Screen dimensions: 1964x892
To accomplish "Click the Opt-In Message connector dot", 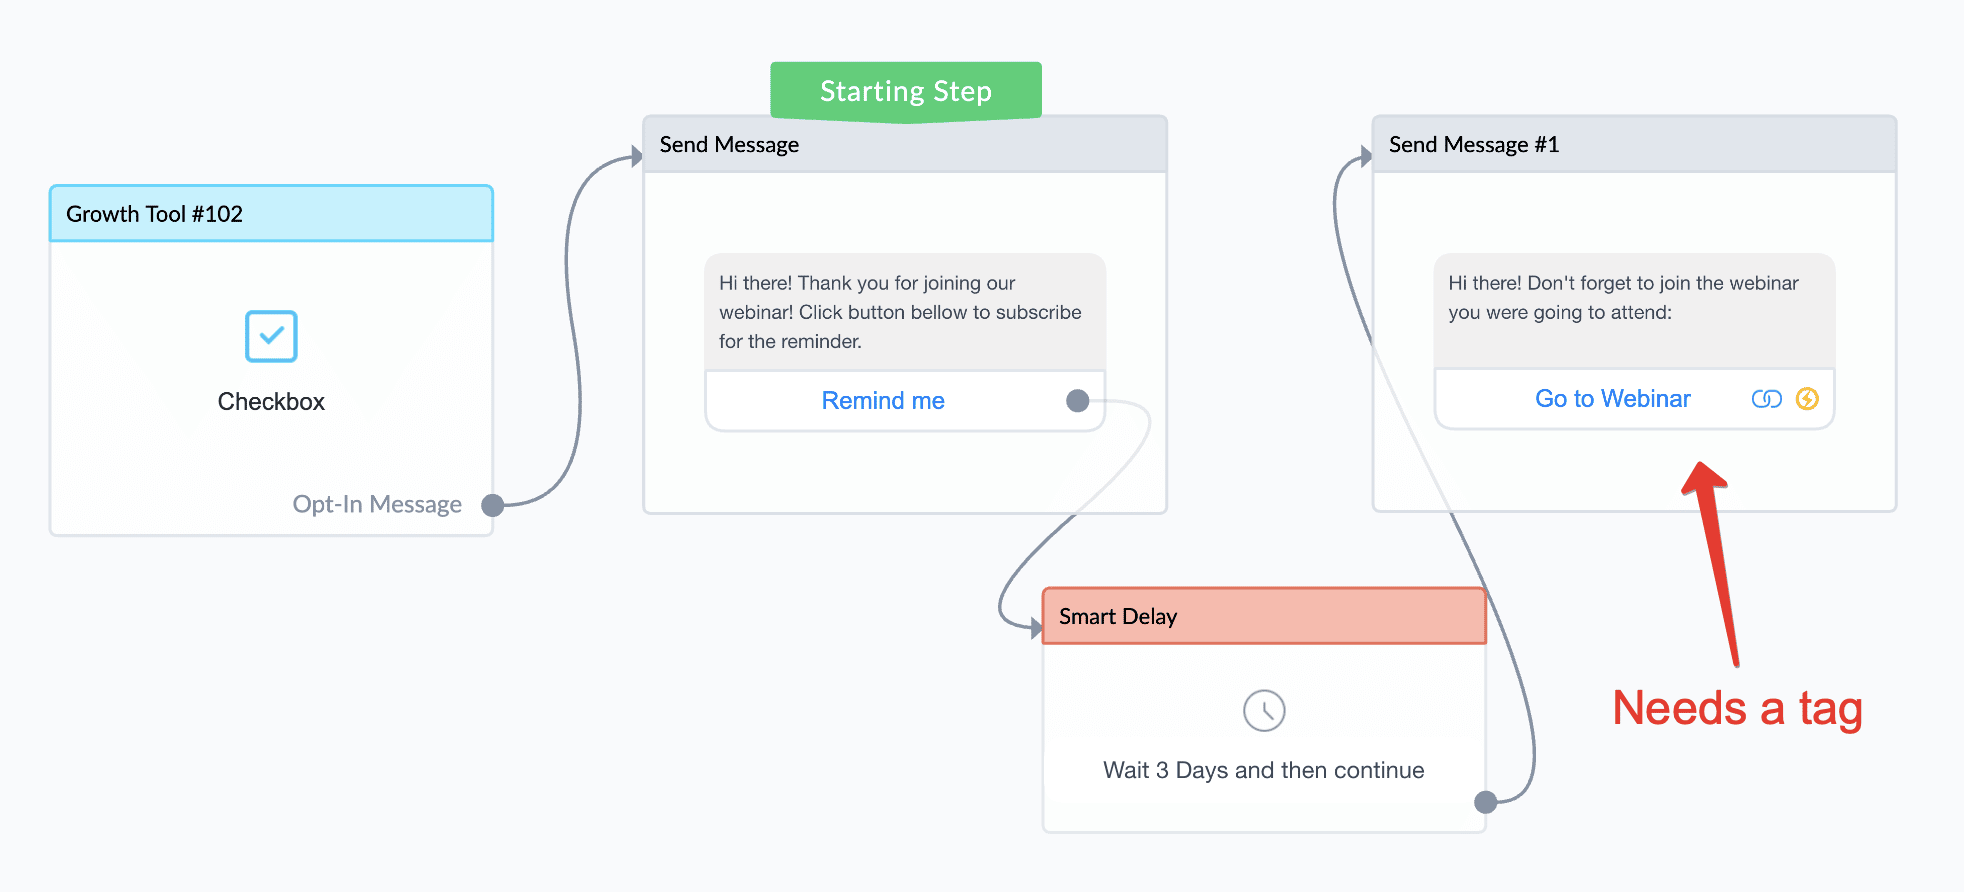I will click(x=492, y=505).
